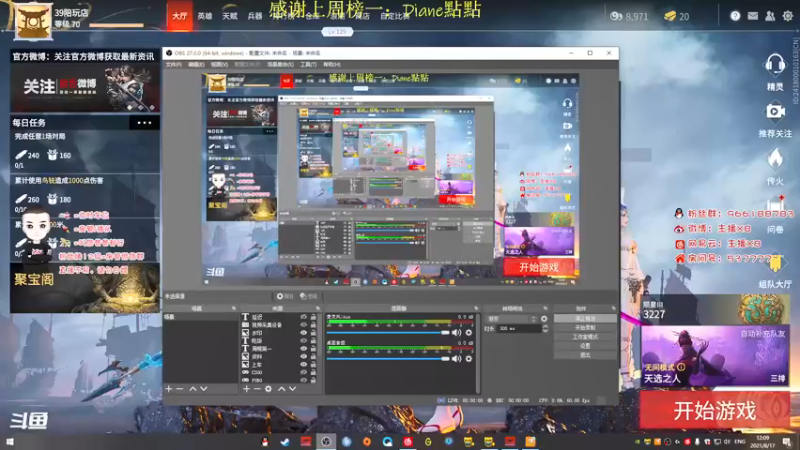The width and height of the screenshot is (800, 450).
Task: Open source filters button in OBS
Action: tap(309, 296)
